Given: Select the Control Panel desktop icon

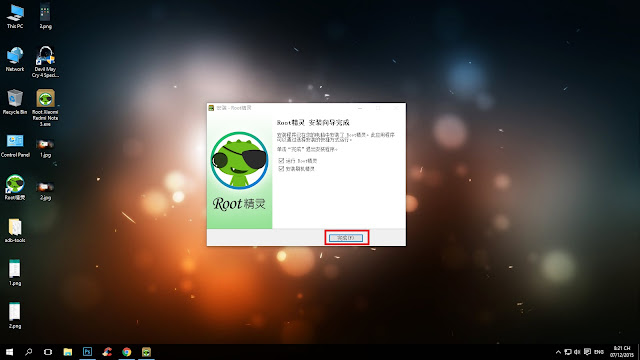Looking at the screenshot, I should click(15, 146).
